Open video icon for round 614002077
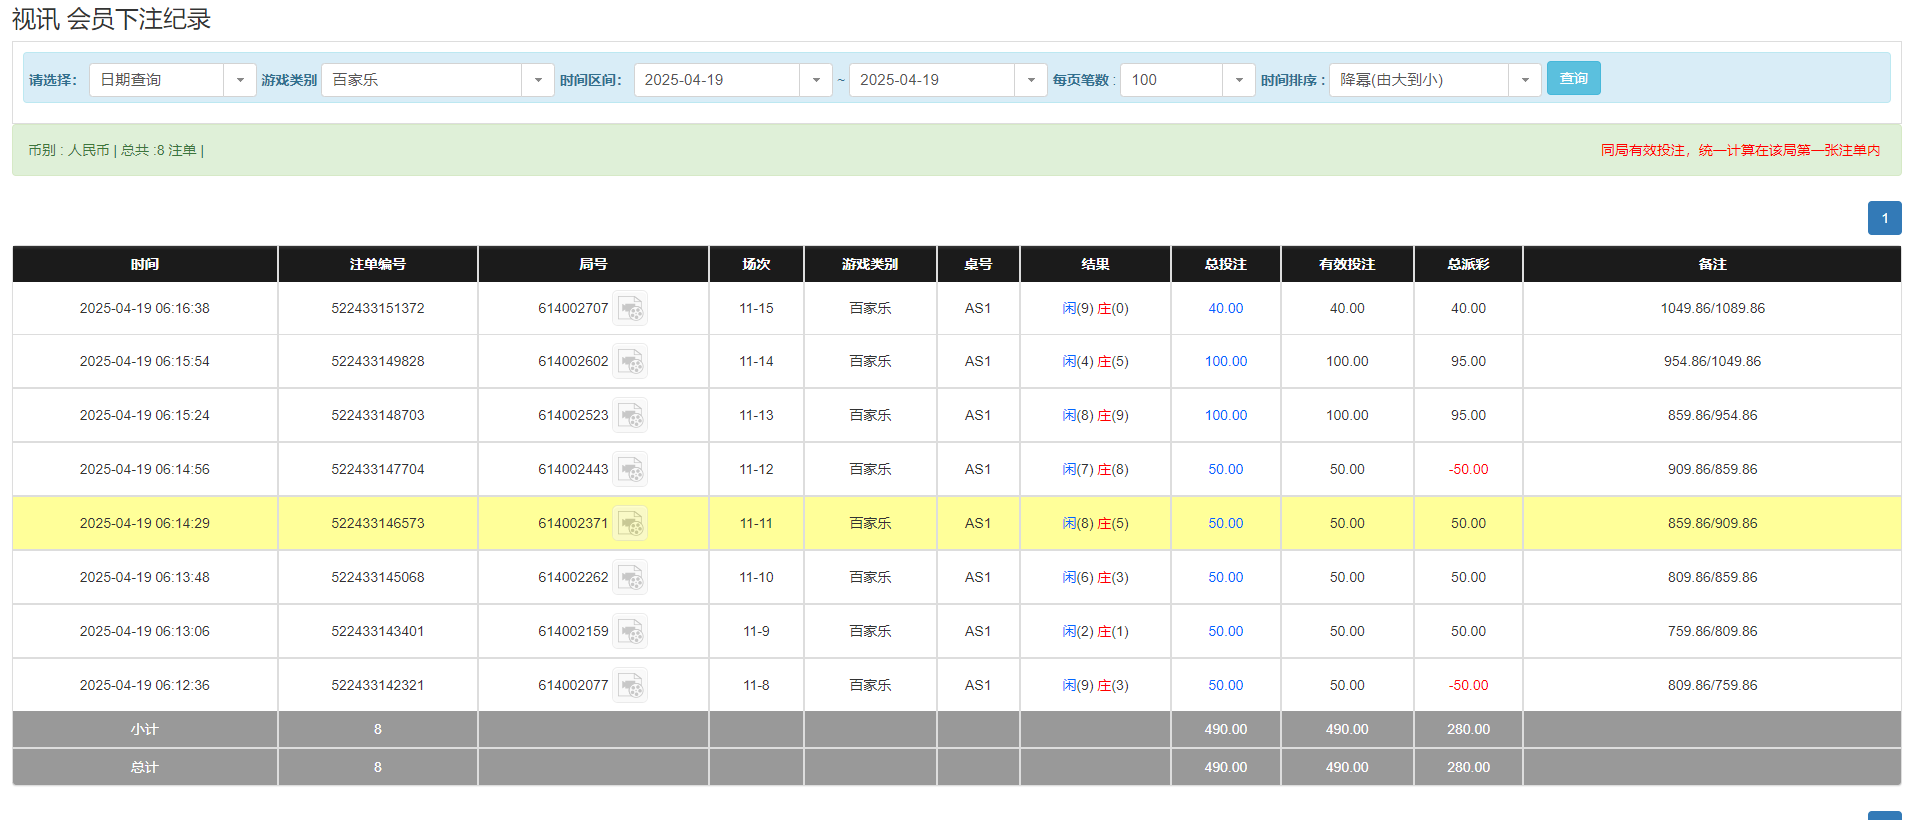 [x=630, y=686]
